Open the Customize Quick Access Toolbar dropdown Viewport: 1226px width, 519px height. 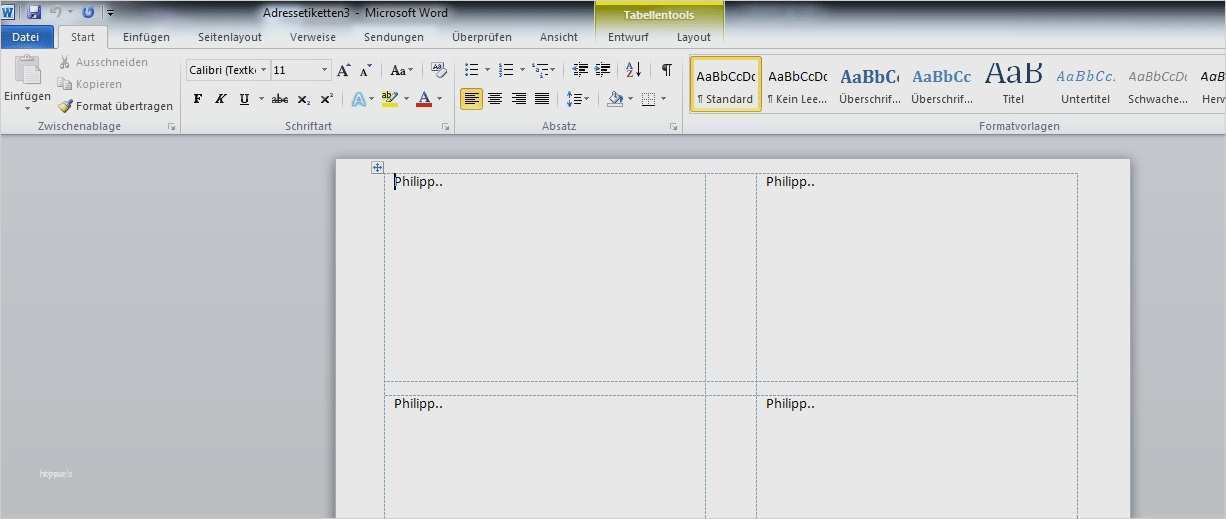click(110, 13)
